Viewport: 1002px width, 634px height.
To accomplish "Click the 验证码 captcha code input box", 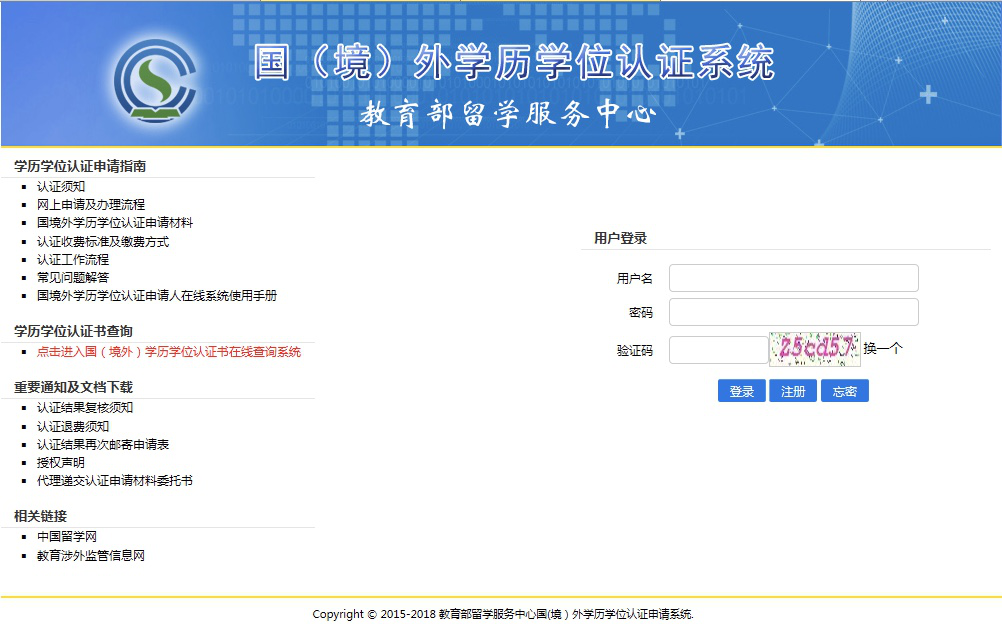I will [x=718, y=350].
